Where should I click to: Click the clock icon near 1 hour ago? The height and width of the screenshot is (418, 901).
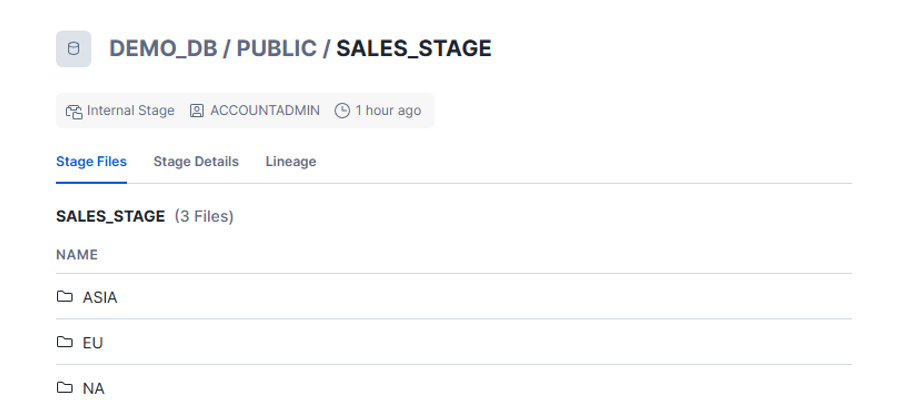click(x=342, y=111)
